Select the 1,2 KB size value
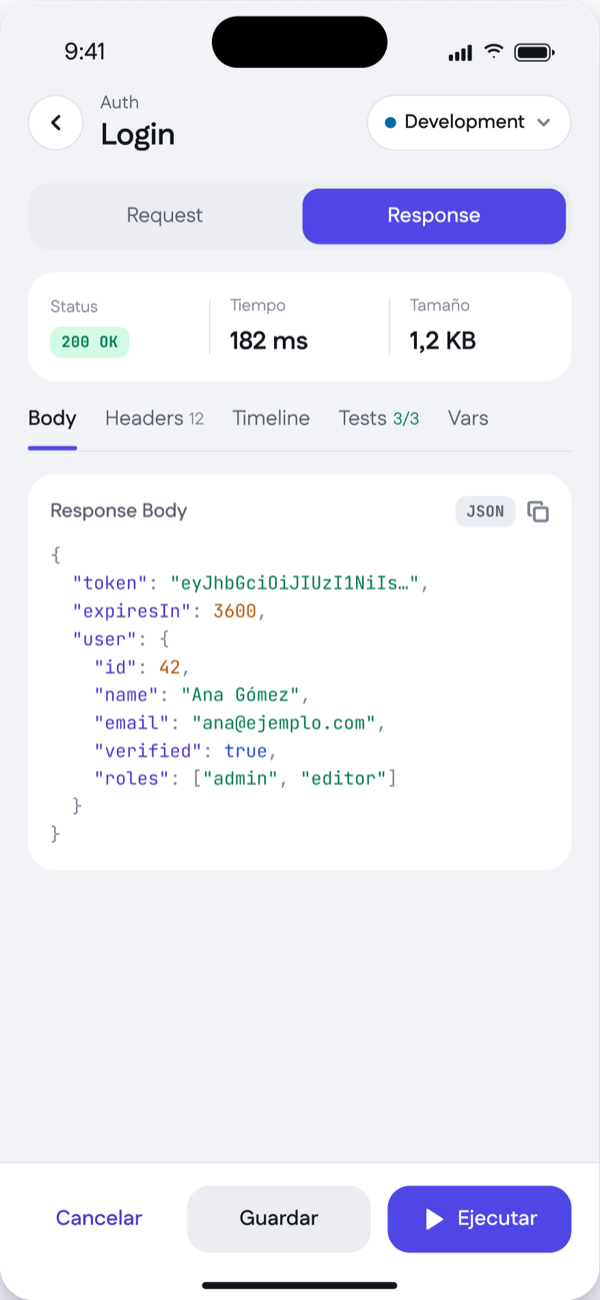600x1300 pixels. (x=443, y=341)
